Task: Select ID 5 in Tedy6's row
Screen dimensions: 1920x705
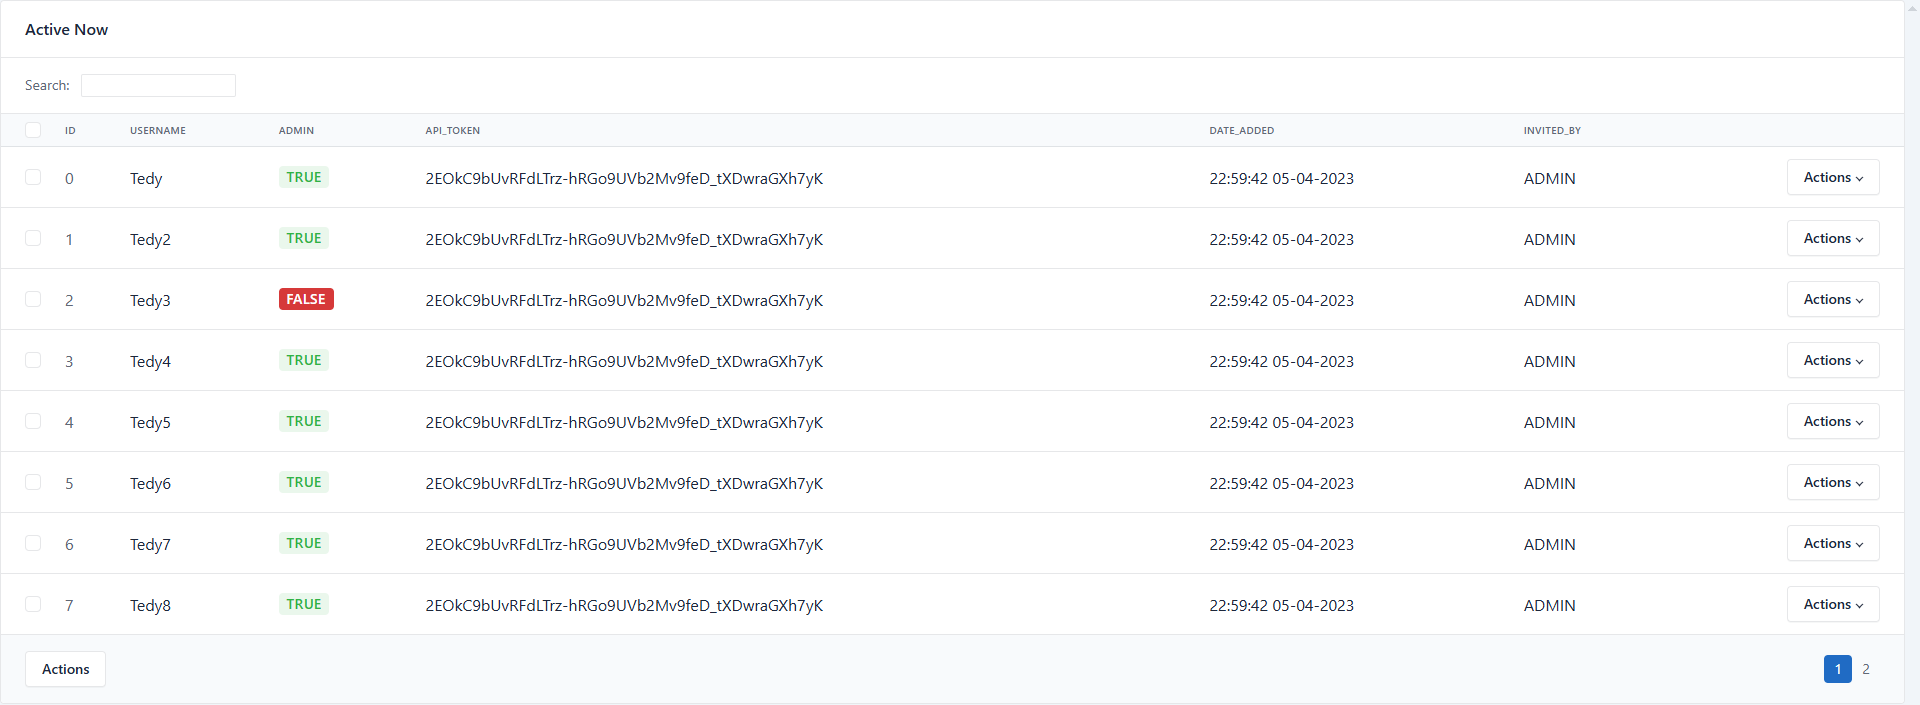Action: [69, 484]
